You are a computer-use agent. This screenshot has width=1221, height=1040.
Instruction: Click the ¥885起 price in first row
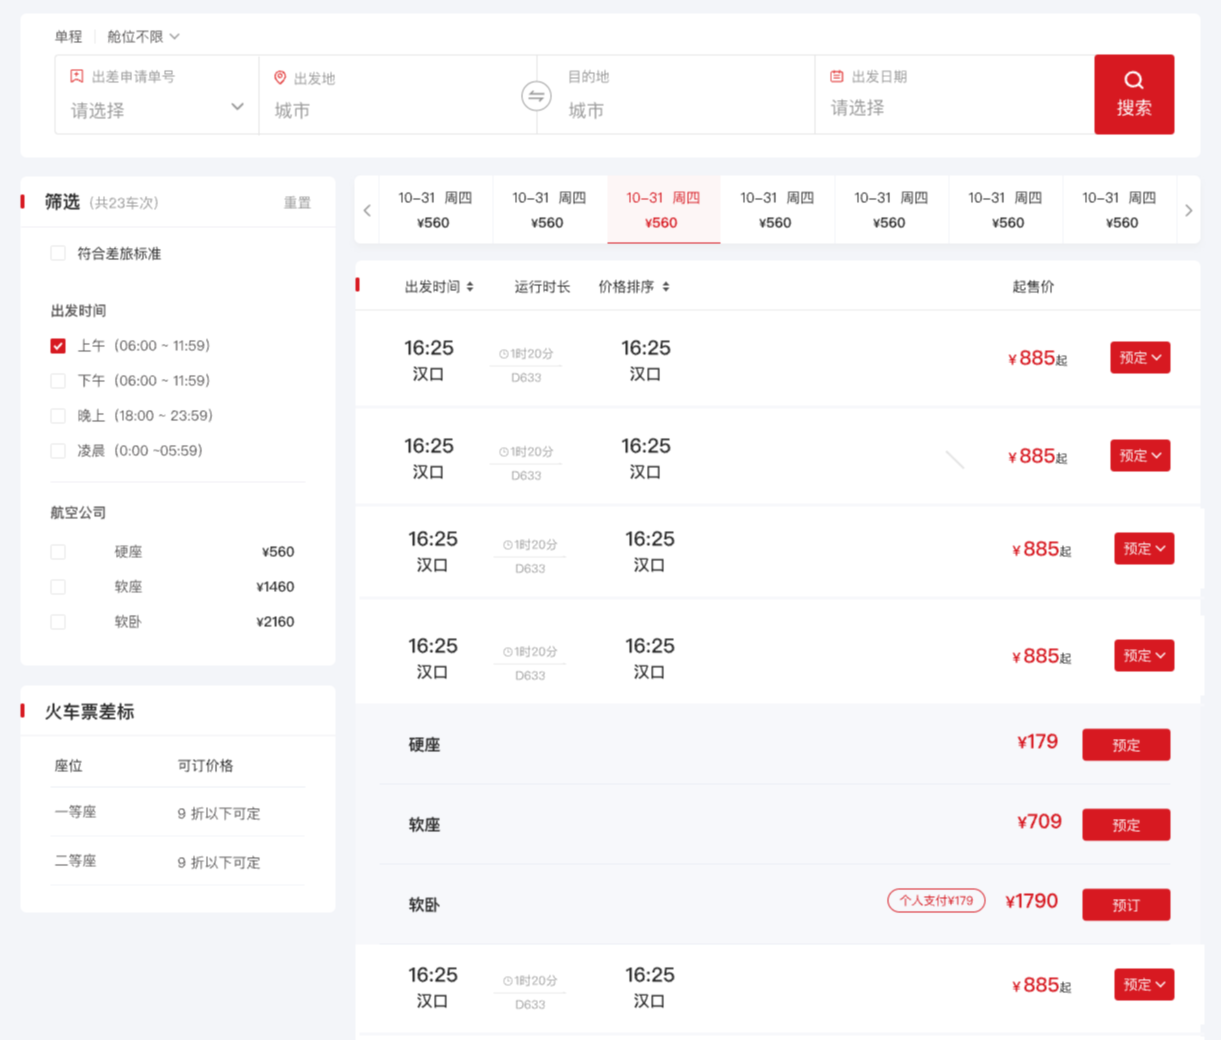(1037, 358)
